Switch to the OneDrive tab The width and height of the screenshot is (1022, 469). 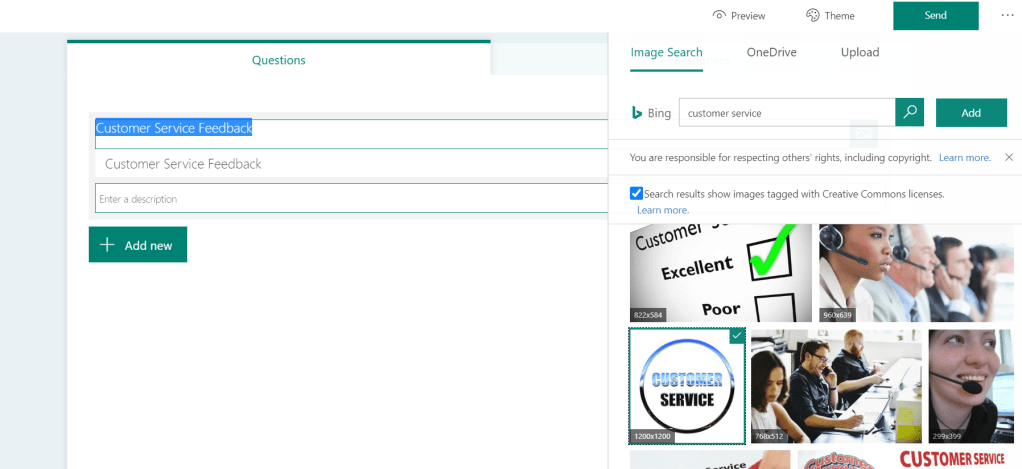pyautogui.click(x=771, y=53)
